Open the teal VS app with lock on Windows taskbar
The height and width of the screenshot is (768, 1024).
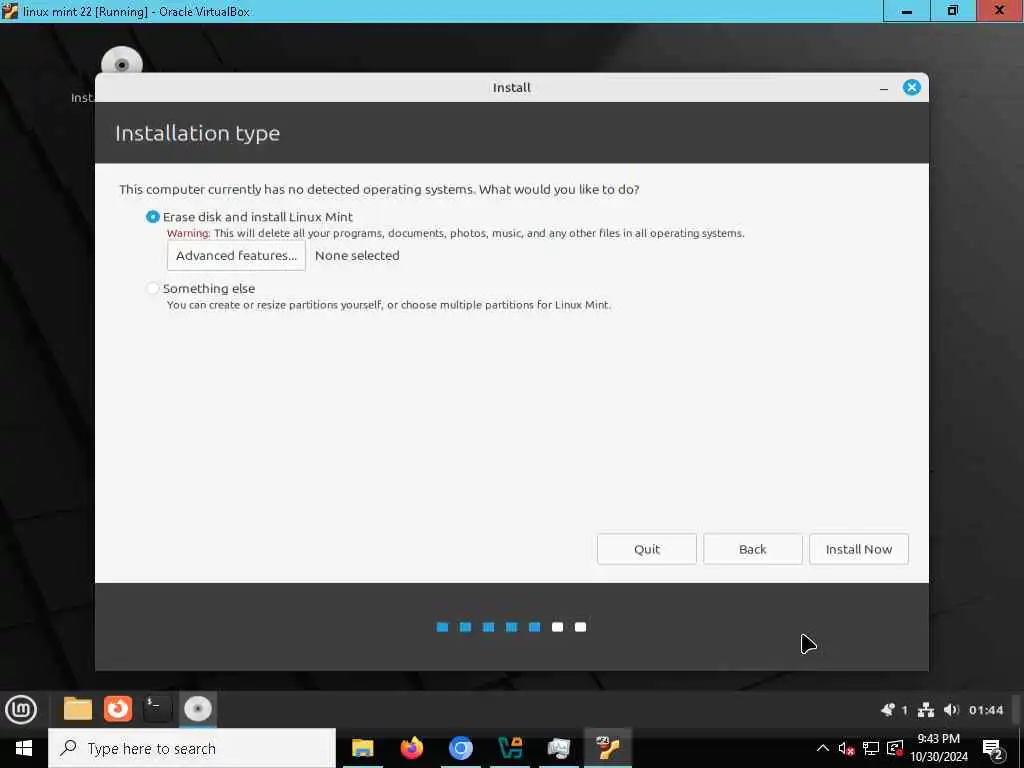(510, 748)
